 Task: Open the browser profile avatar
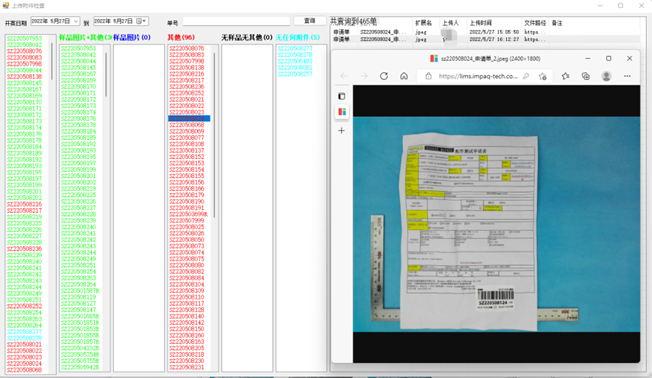pyautogui.click(x=606, y=76)
